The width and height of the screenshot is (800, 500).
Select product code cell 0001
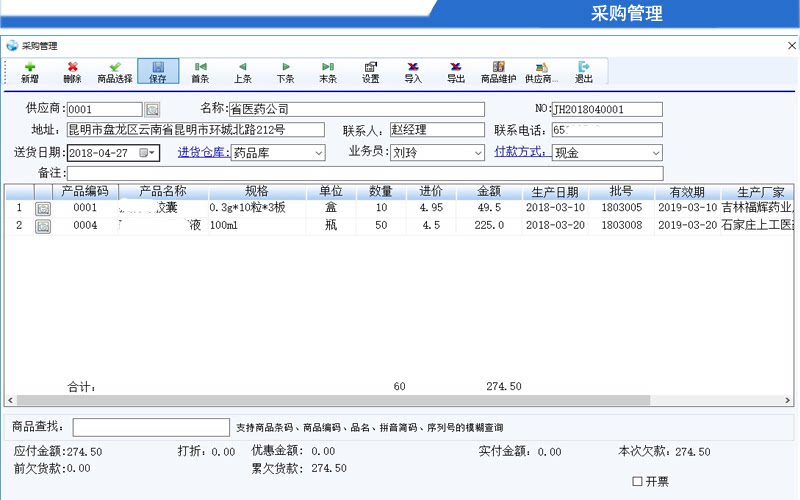[85, 208]
